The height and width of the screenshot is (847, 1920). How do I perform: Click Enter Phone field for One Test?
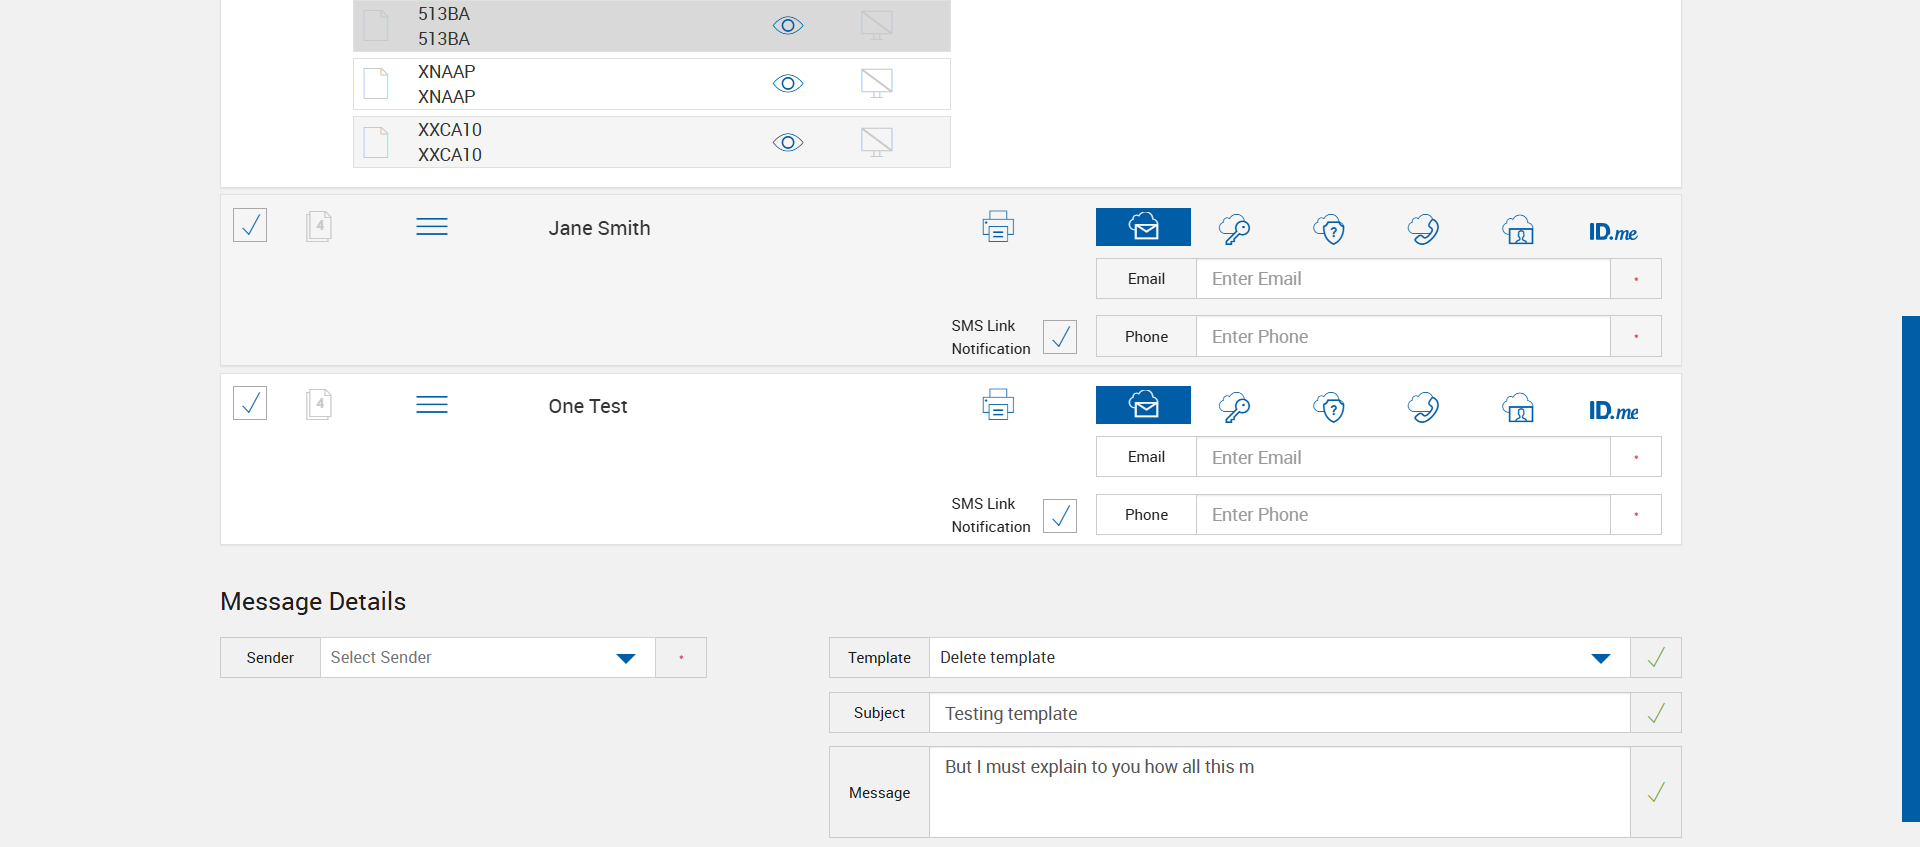[x=1402, y=515]
